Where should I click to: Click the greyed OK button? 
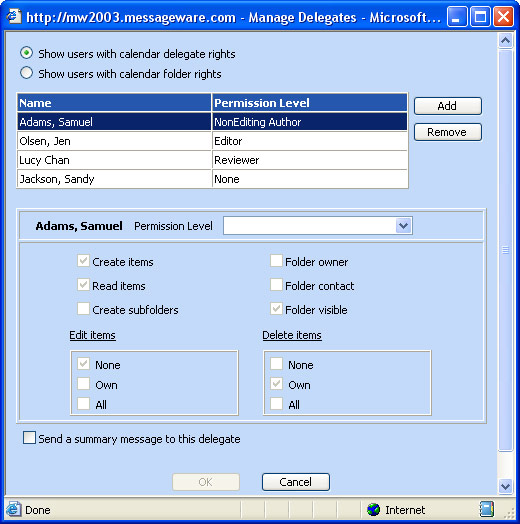coord(206,482)
